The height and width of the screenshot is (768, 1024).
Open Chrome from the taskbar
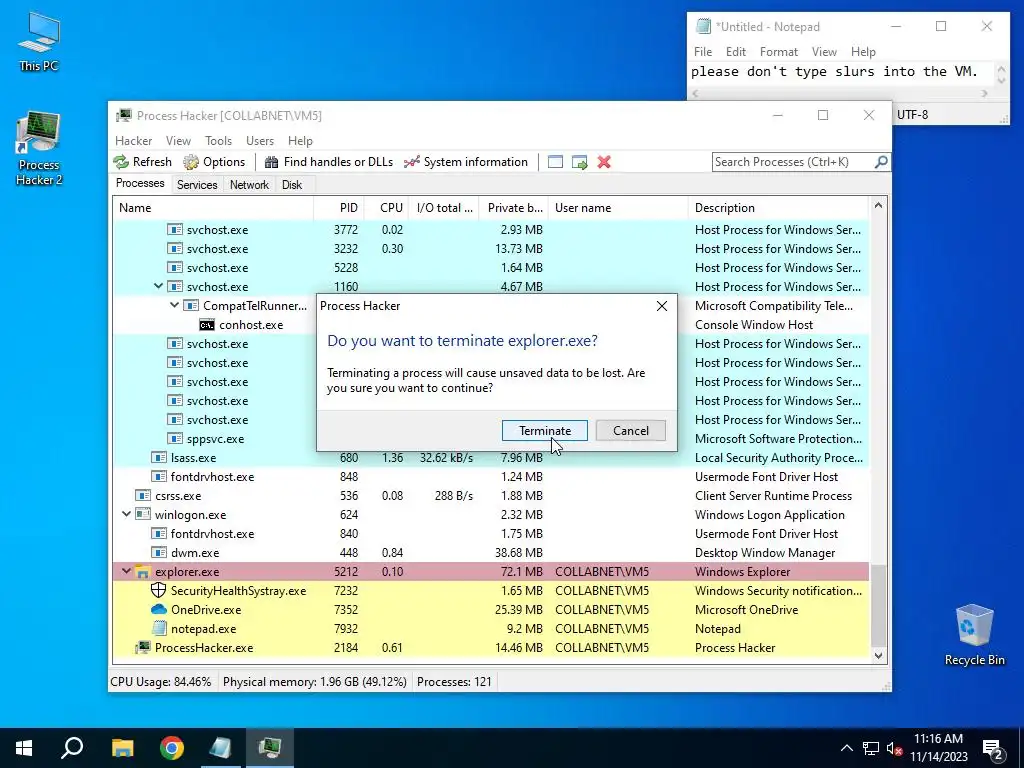click(x=172, y=748)
